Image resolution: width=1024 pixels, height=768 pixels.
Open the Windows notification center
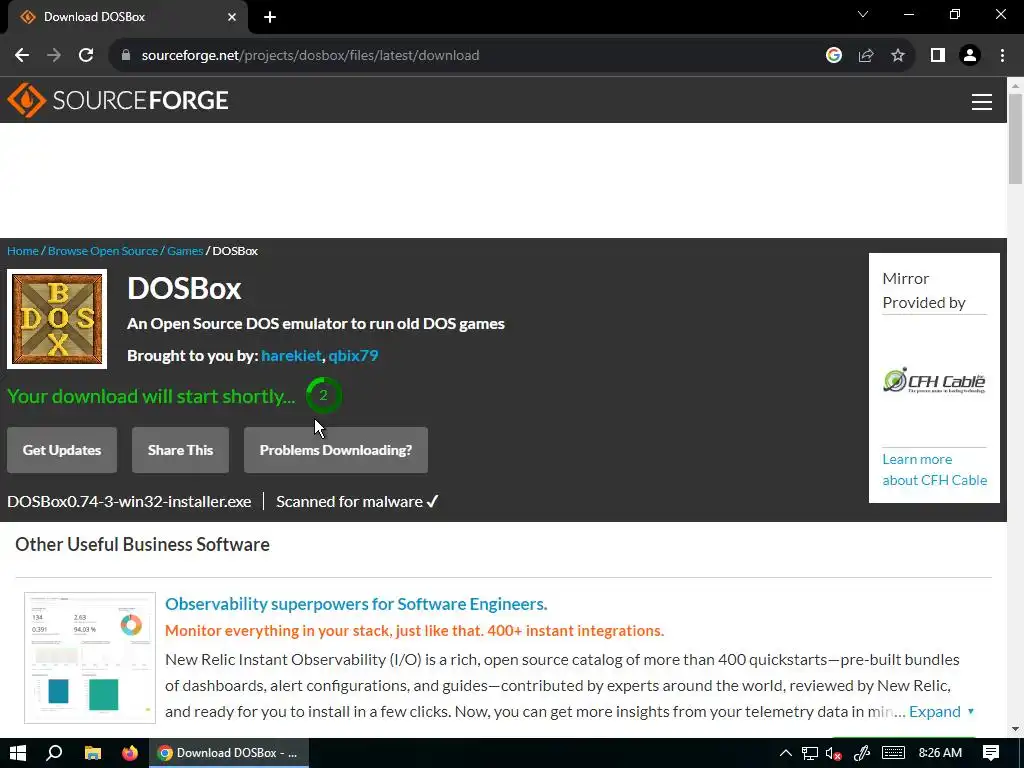(x=991, y=753)
